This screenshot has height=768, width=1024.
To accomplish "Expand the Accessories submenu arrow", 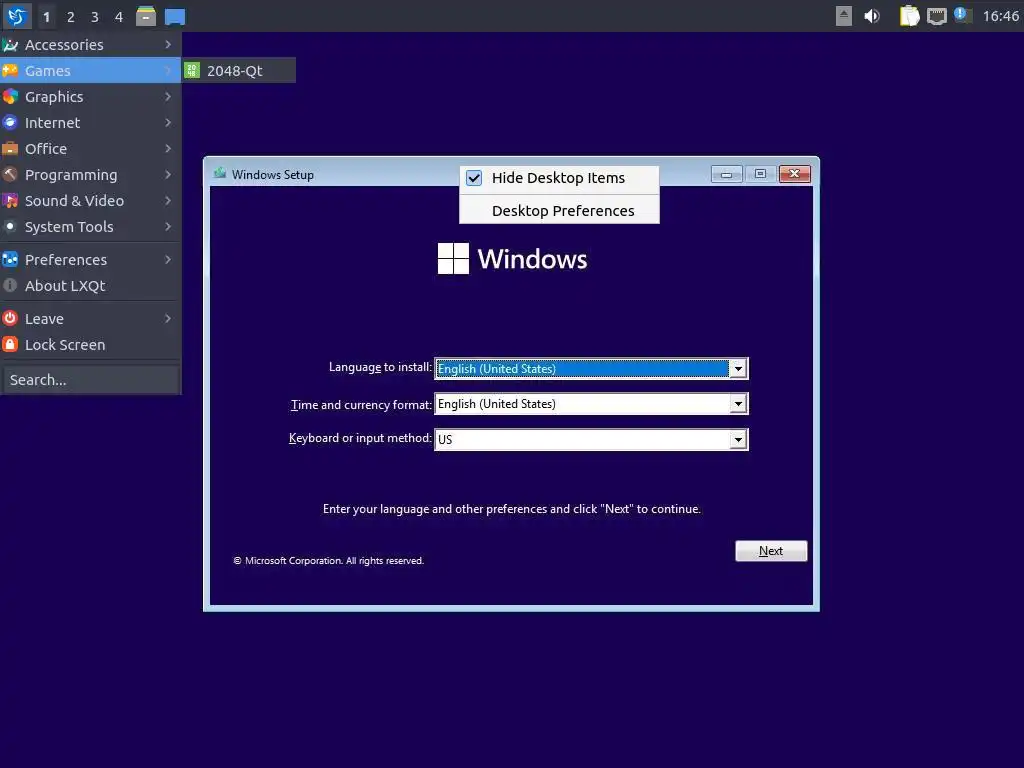I will point(168,44).
